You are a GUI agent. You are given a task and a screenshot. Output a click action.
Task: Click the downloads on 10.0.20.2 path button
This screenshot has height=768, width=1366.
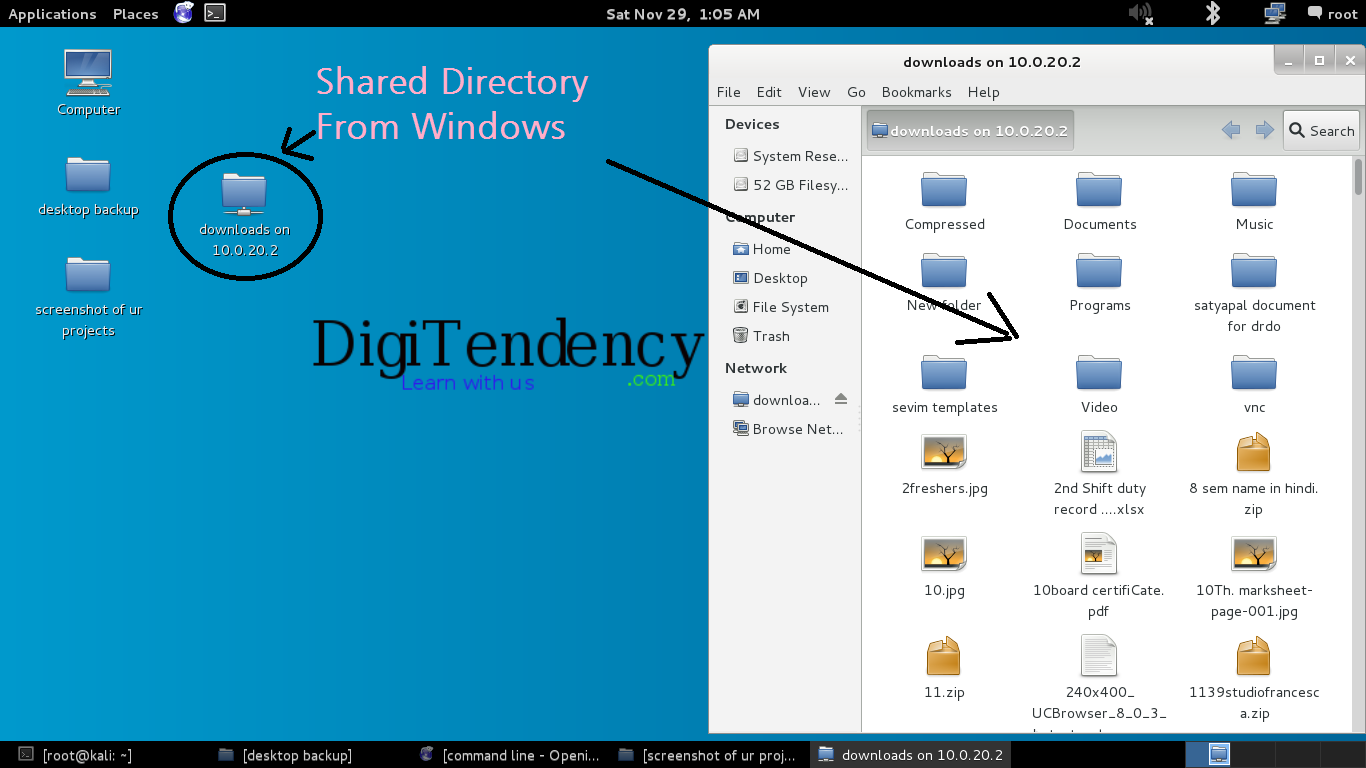tap(968, 130)
